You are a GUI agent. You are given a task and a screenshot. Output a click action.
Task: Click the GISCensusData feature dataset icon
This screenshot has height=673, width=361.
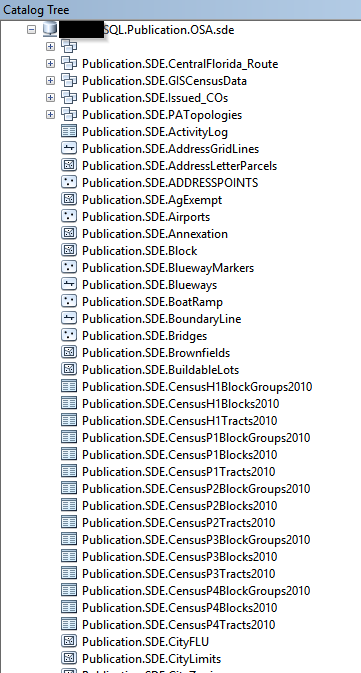tap(69, 81)
